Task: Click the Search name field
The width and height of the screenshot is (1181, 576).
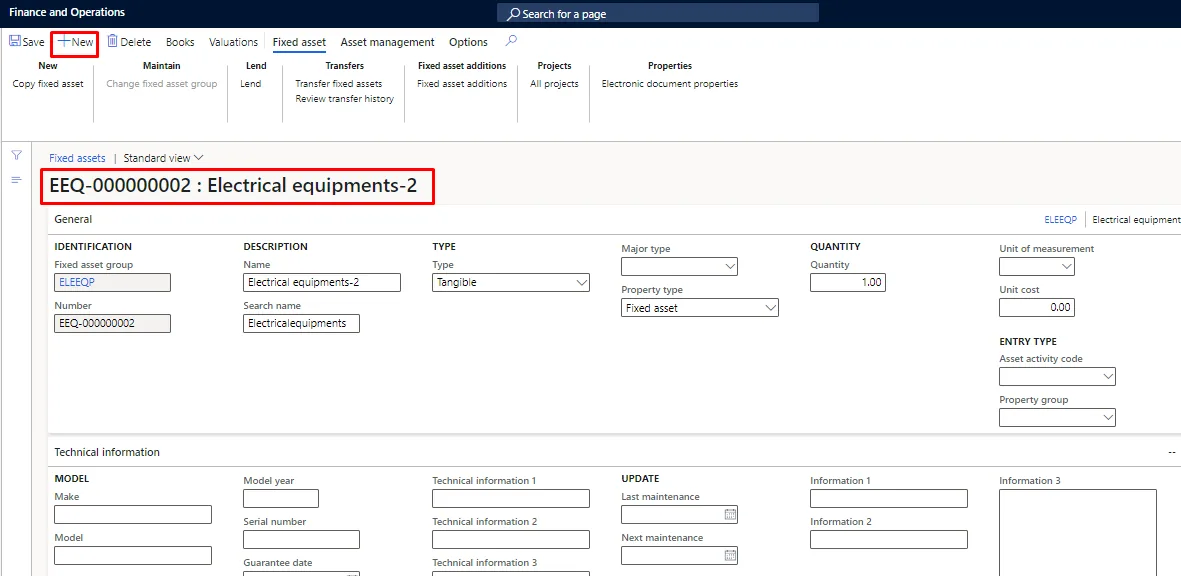Action: (301, 323)
